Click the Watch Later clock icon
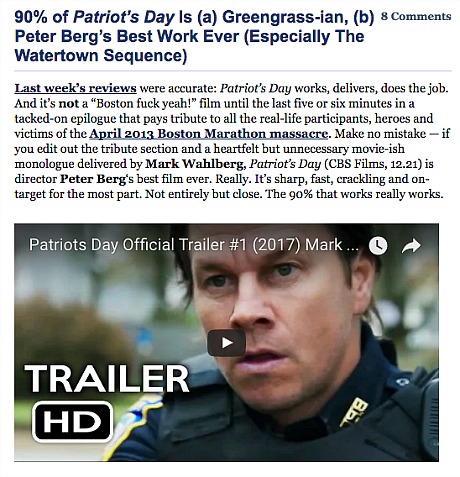Screen dimensions: 460x477 tap(378, 246)
